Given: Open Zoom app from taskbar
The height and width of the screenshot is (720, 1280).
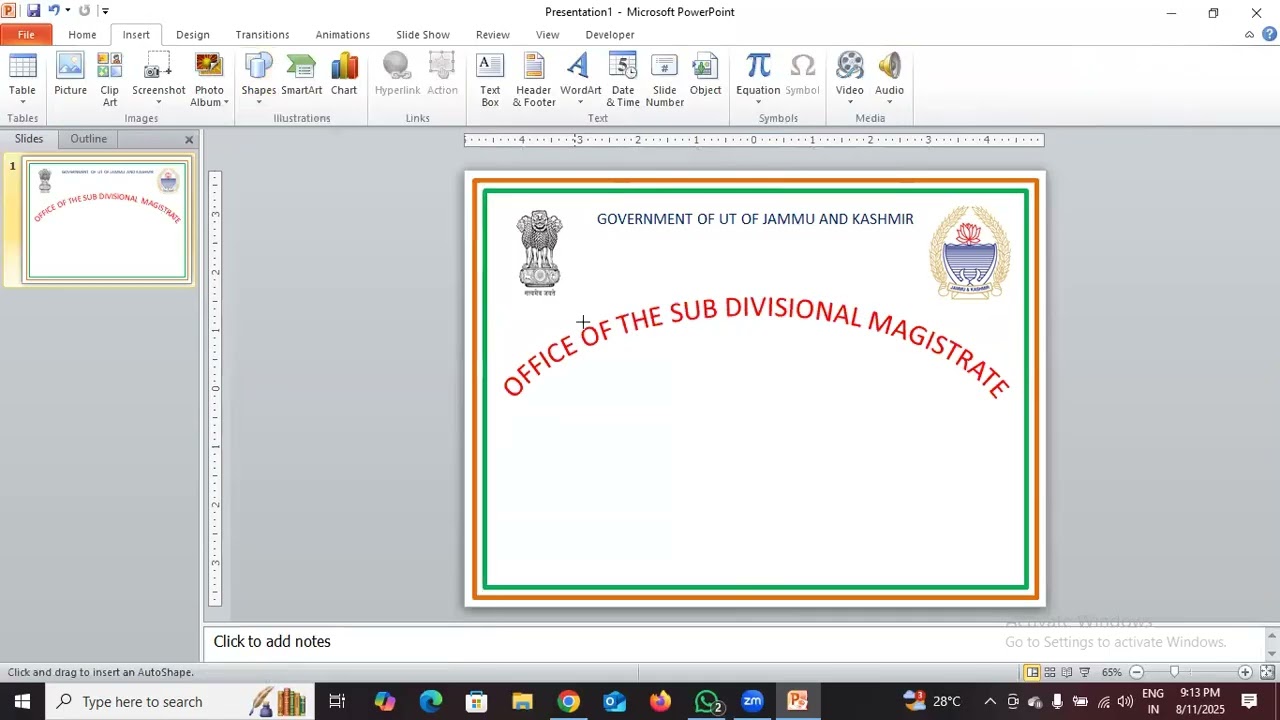Looking at the screenshot, I should pyautogui.click(x=752, y=701).
